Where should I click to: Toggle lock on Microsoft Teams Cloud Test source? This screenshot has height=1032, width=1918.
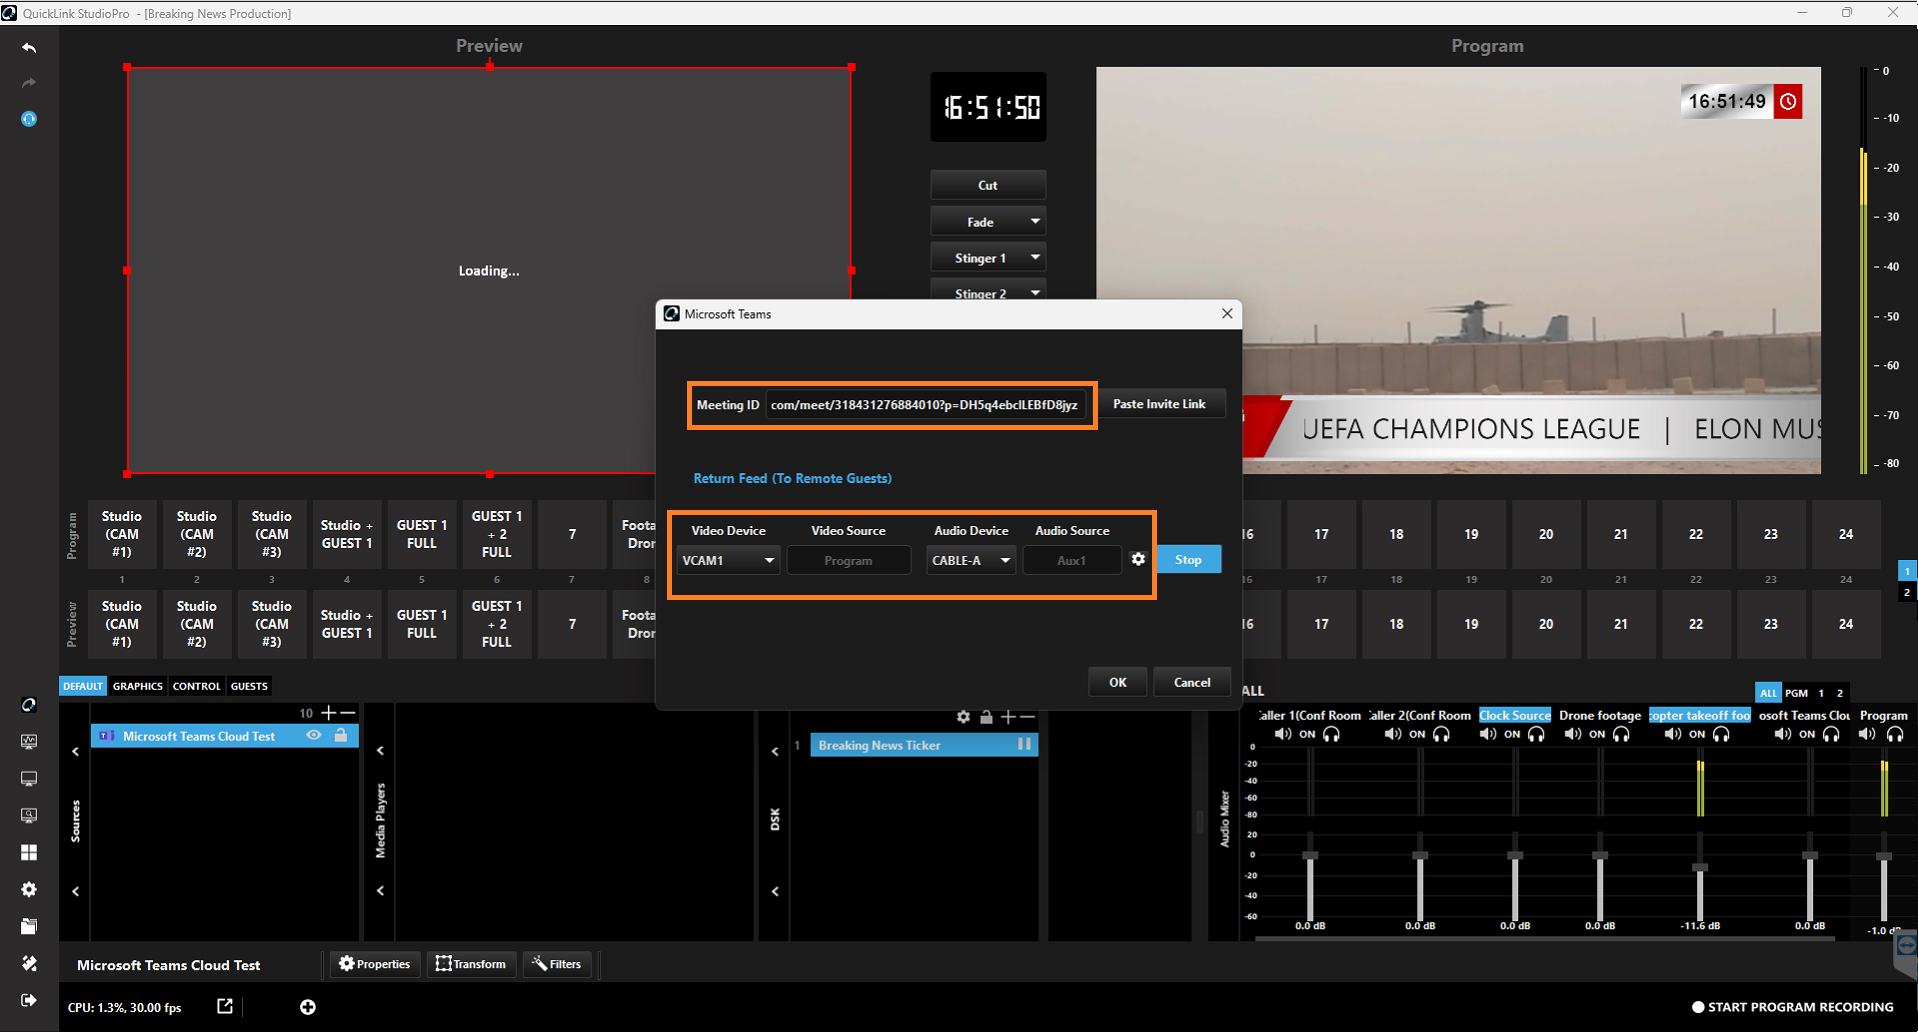(341, 735)
